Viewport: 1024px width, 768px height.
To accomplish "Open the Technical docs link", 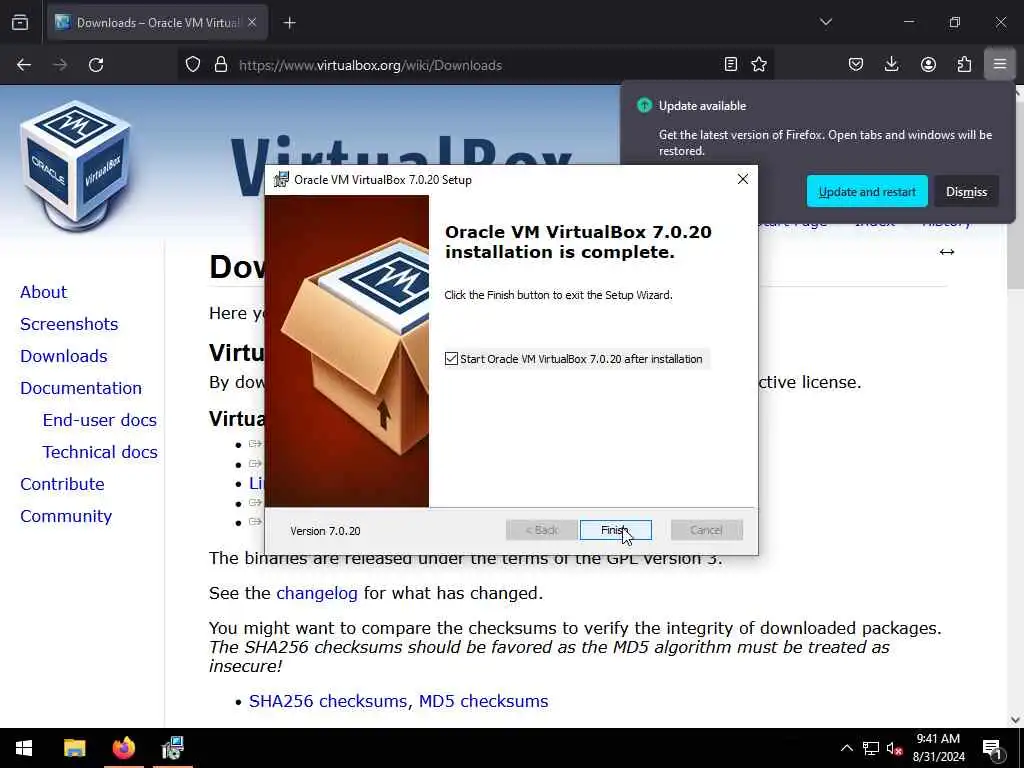I will pyautogui.click(x=100, y=452).
